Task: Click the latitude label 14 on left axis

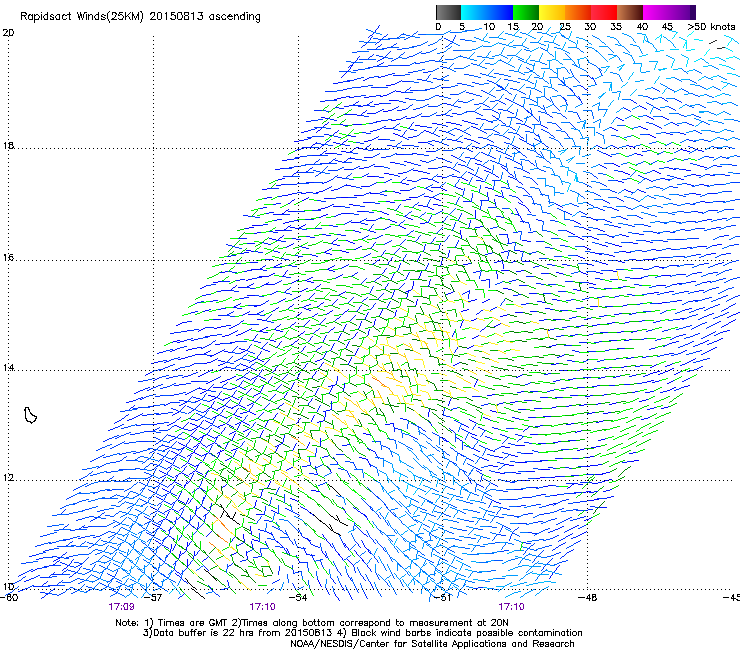Action: pyautogui.click(x=8, y=368)
